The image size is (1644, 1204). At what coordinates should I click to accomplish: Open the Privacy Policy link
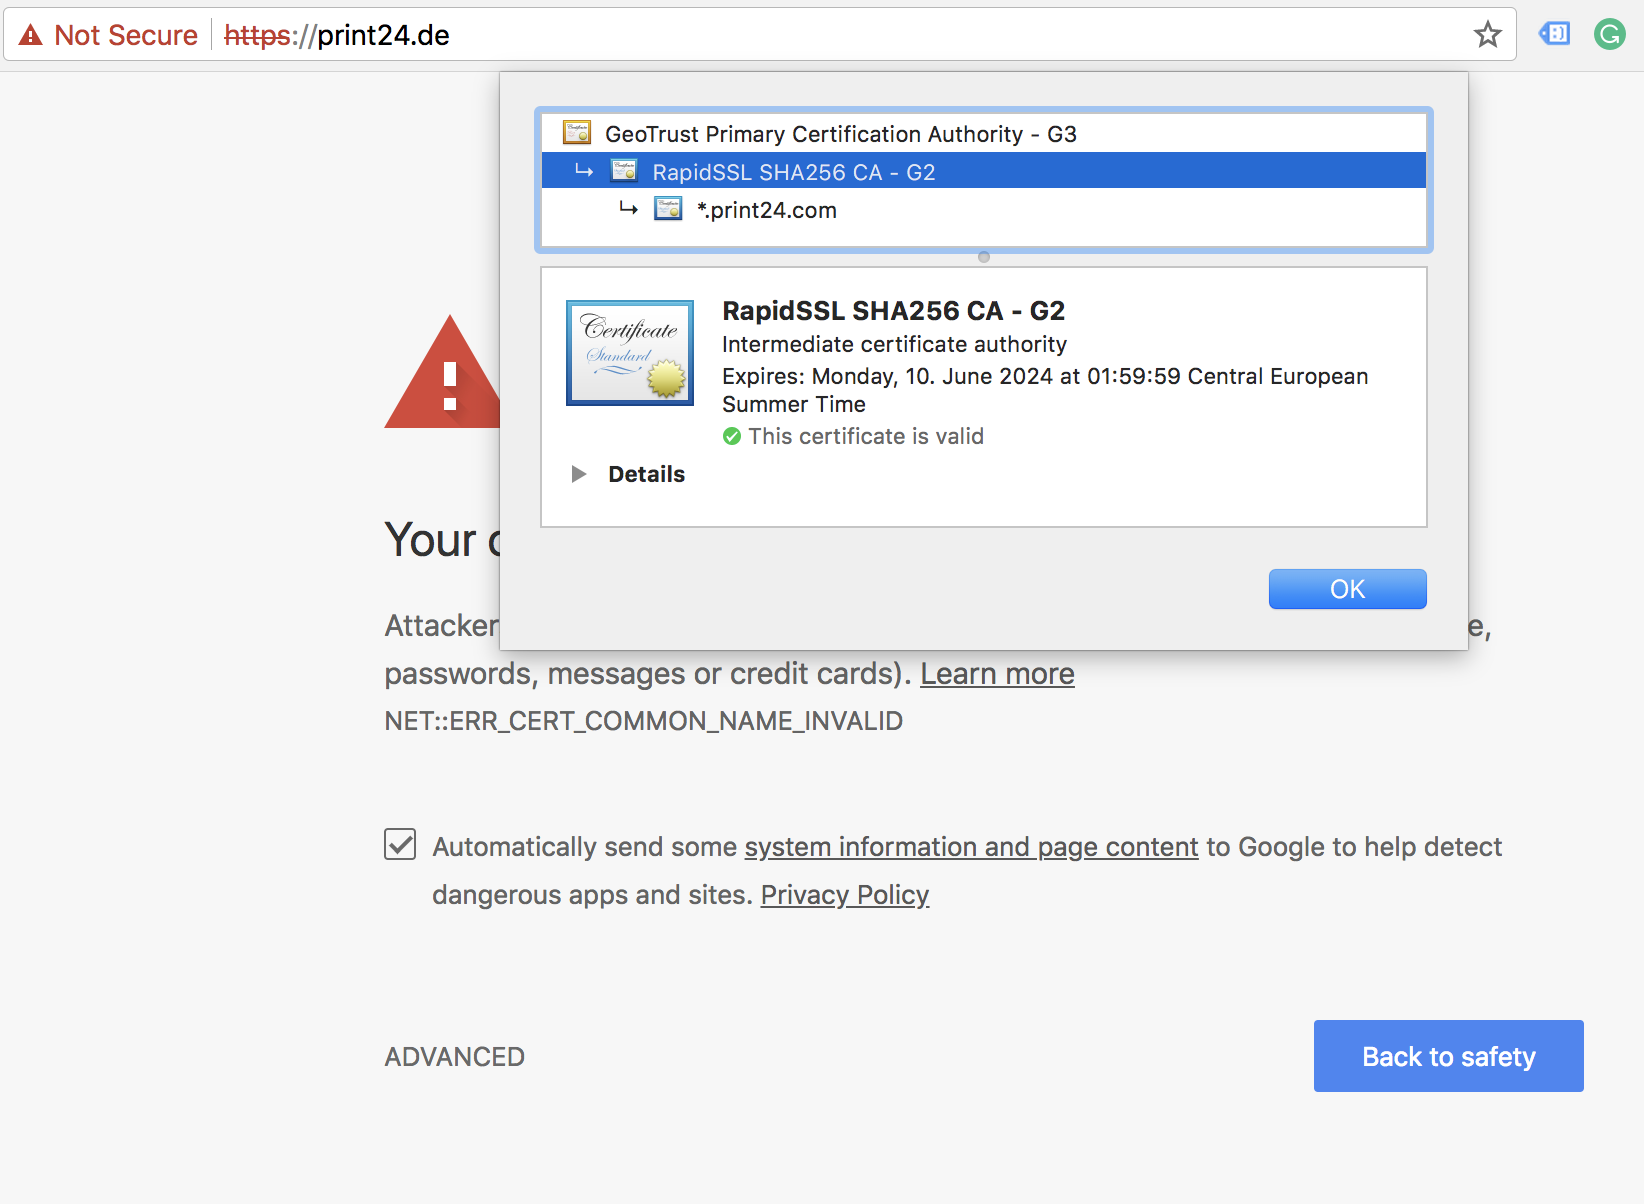point(845,894)
